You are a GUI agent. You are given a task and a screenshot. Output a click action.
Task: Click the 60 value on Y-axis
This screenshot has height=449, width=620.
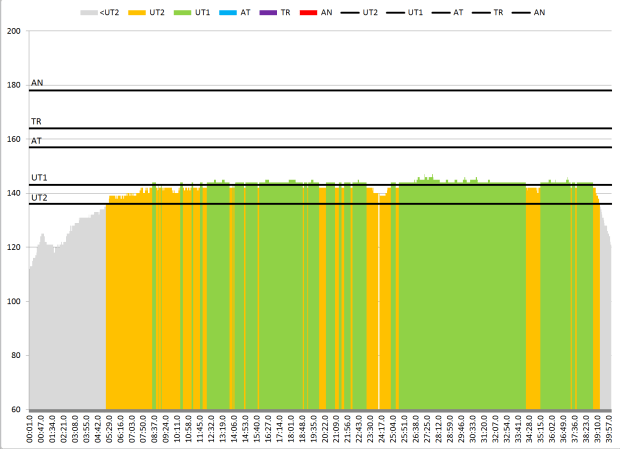point(16,409)
